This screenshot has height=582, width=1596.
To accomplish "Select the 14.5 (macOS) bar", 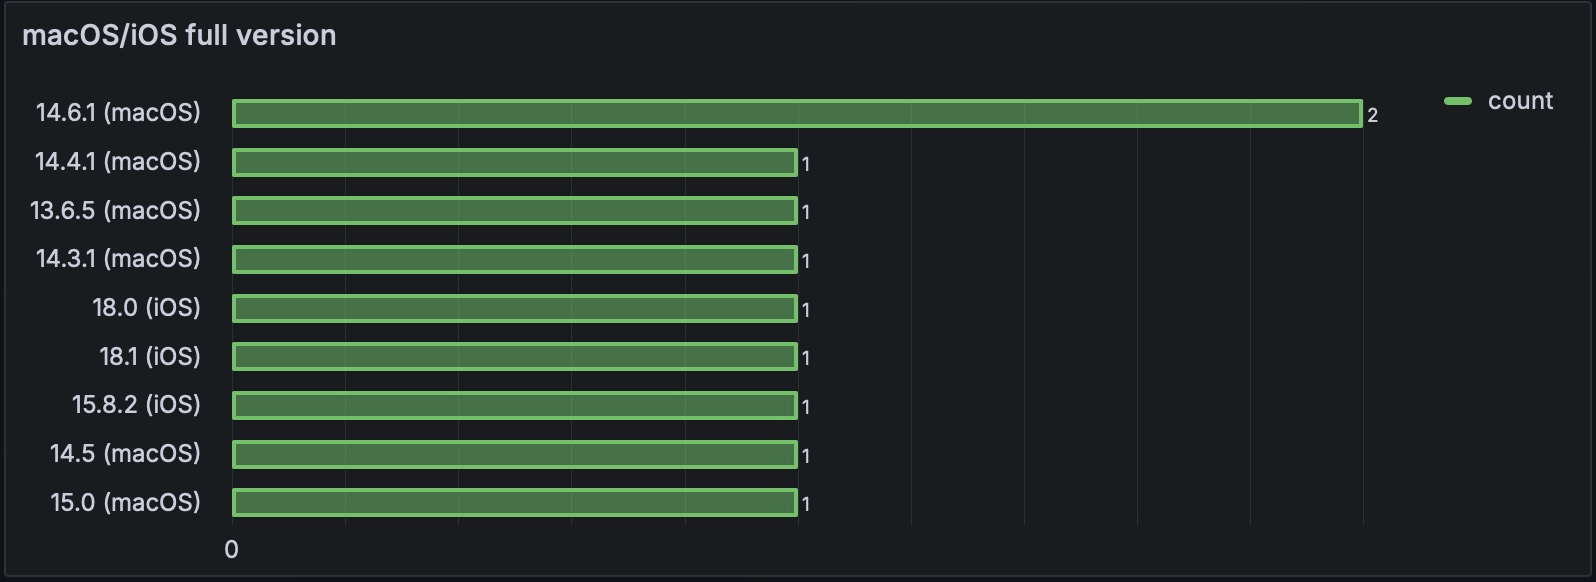I will click(x=515, y=454).
